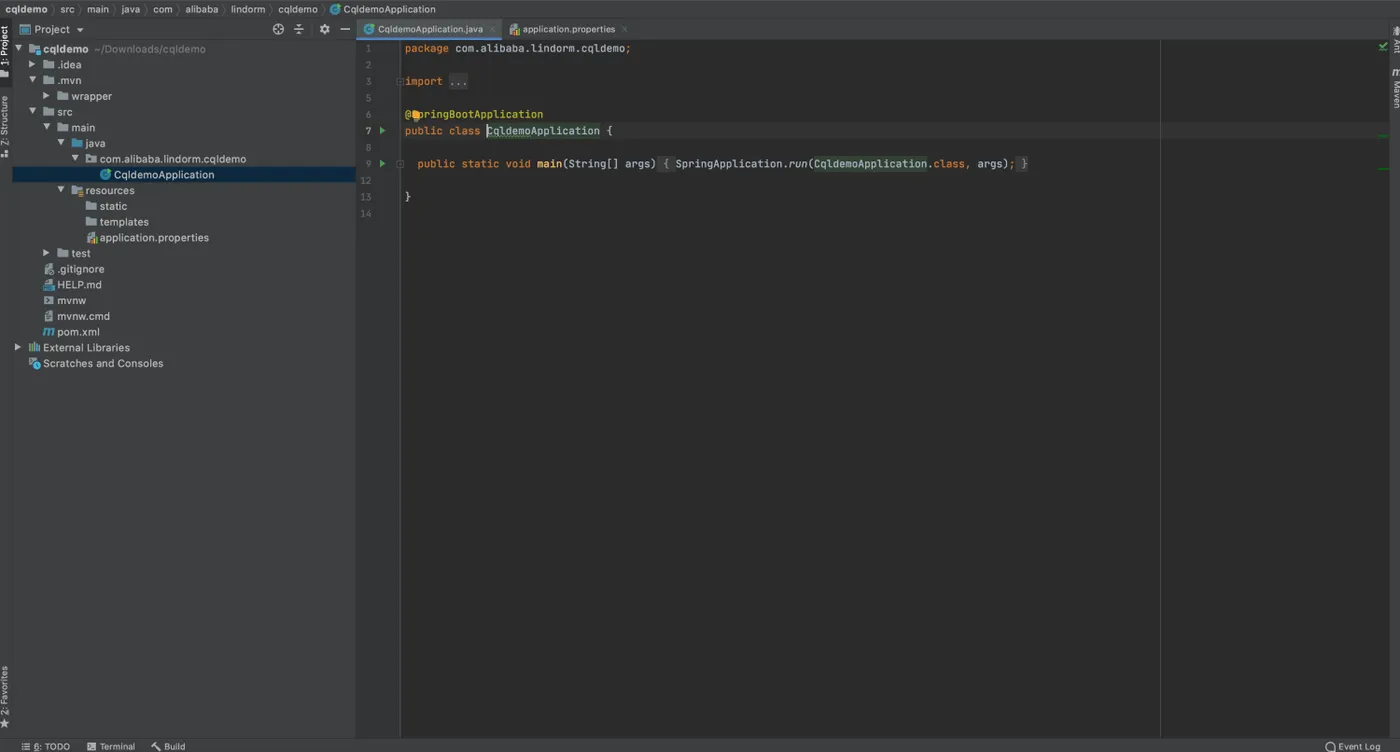Open the Terminal tool window
This screenshot has width=1400, height=752.
[x=111, y=746]
